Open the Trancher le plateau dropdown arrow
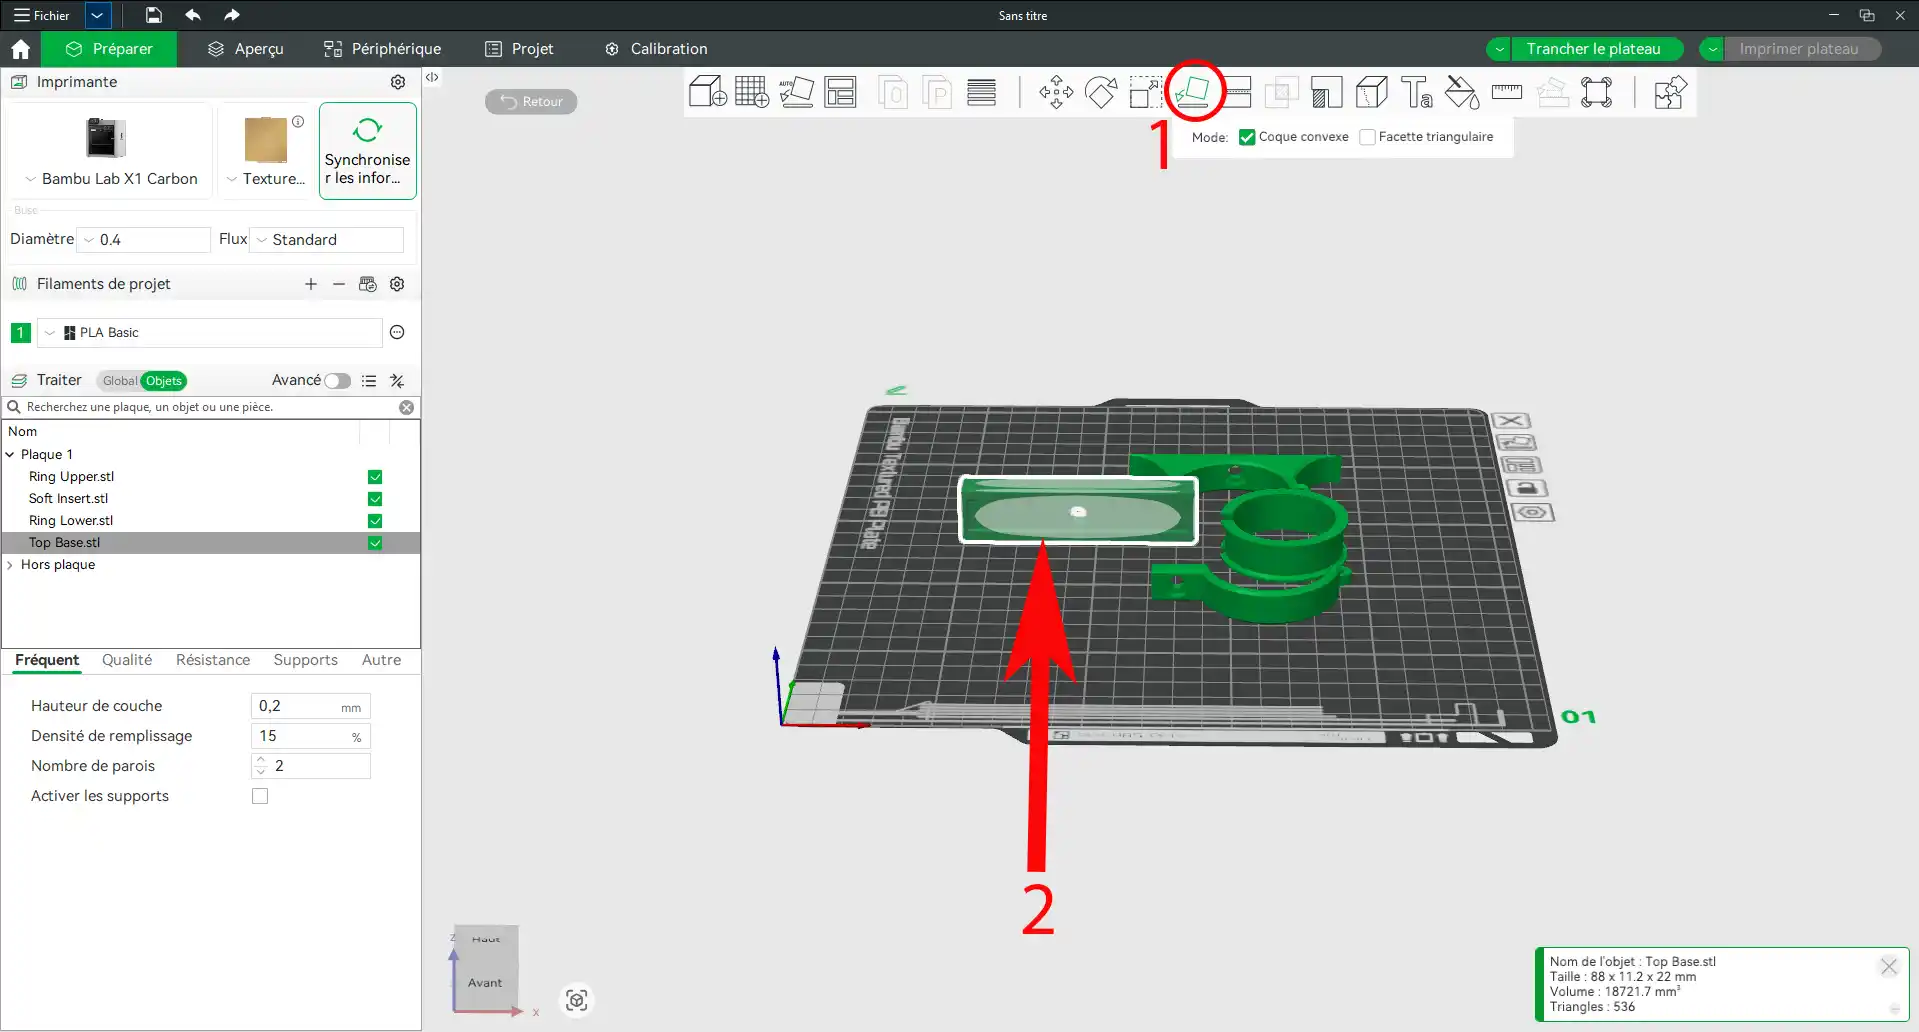This screenshot has width=1919, height=1032. tap(1499, 49)
